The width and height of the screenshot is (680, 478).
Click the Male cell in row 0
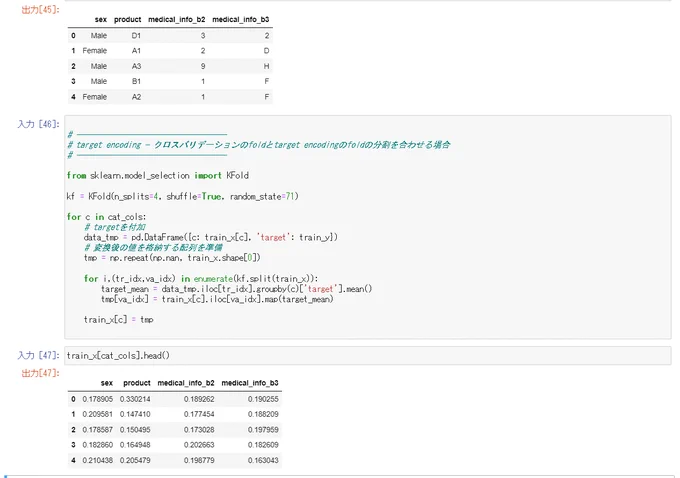pyautogui.click(x=99, y=36)
